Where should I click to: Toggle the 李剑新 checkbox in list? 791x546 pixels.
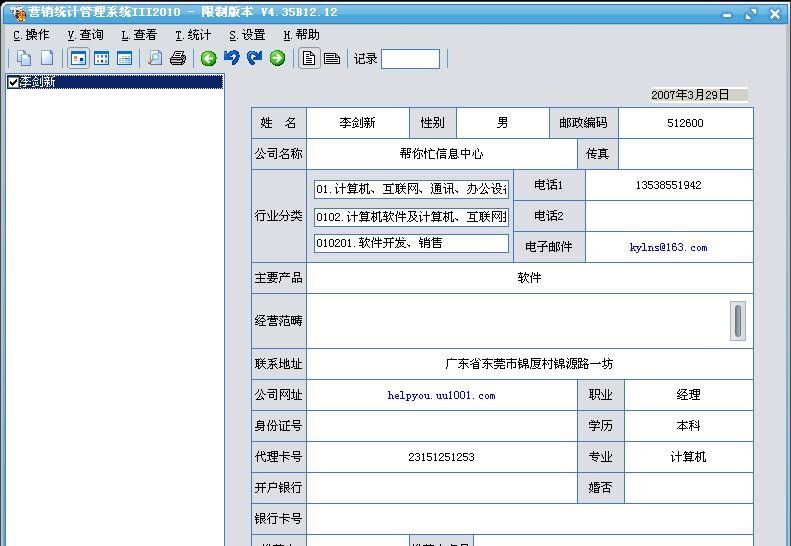pyautogui.click(x=13, y=82)
